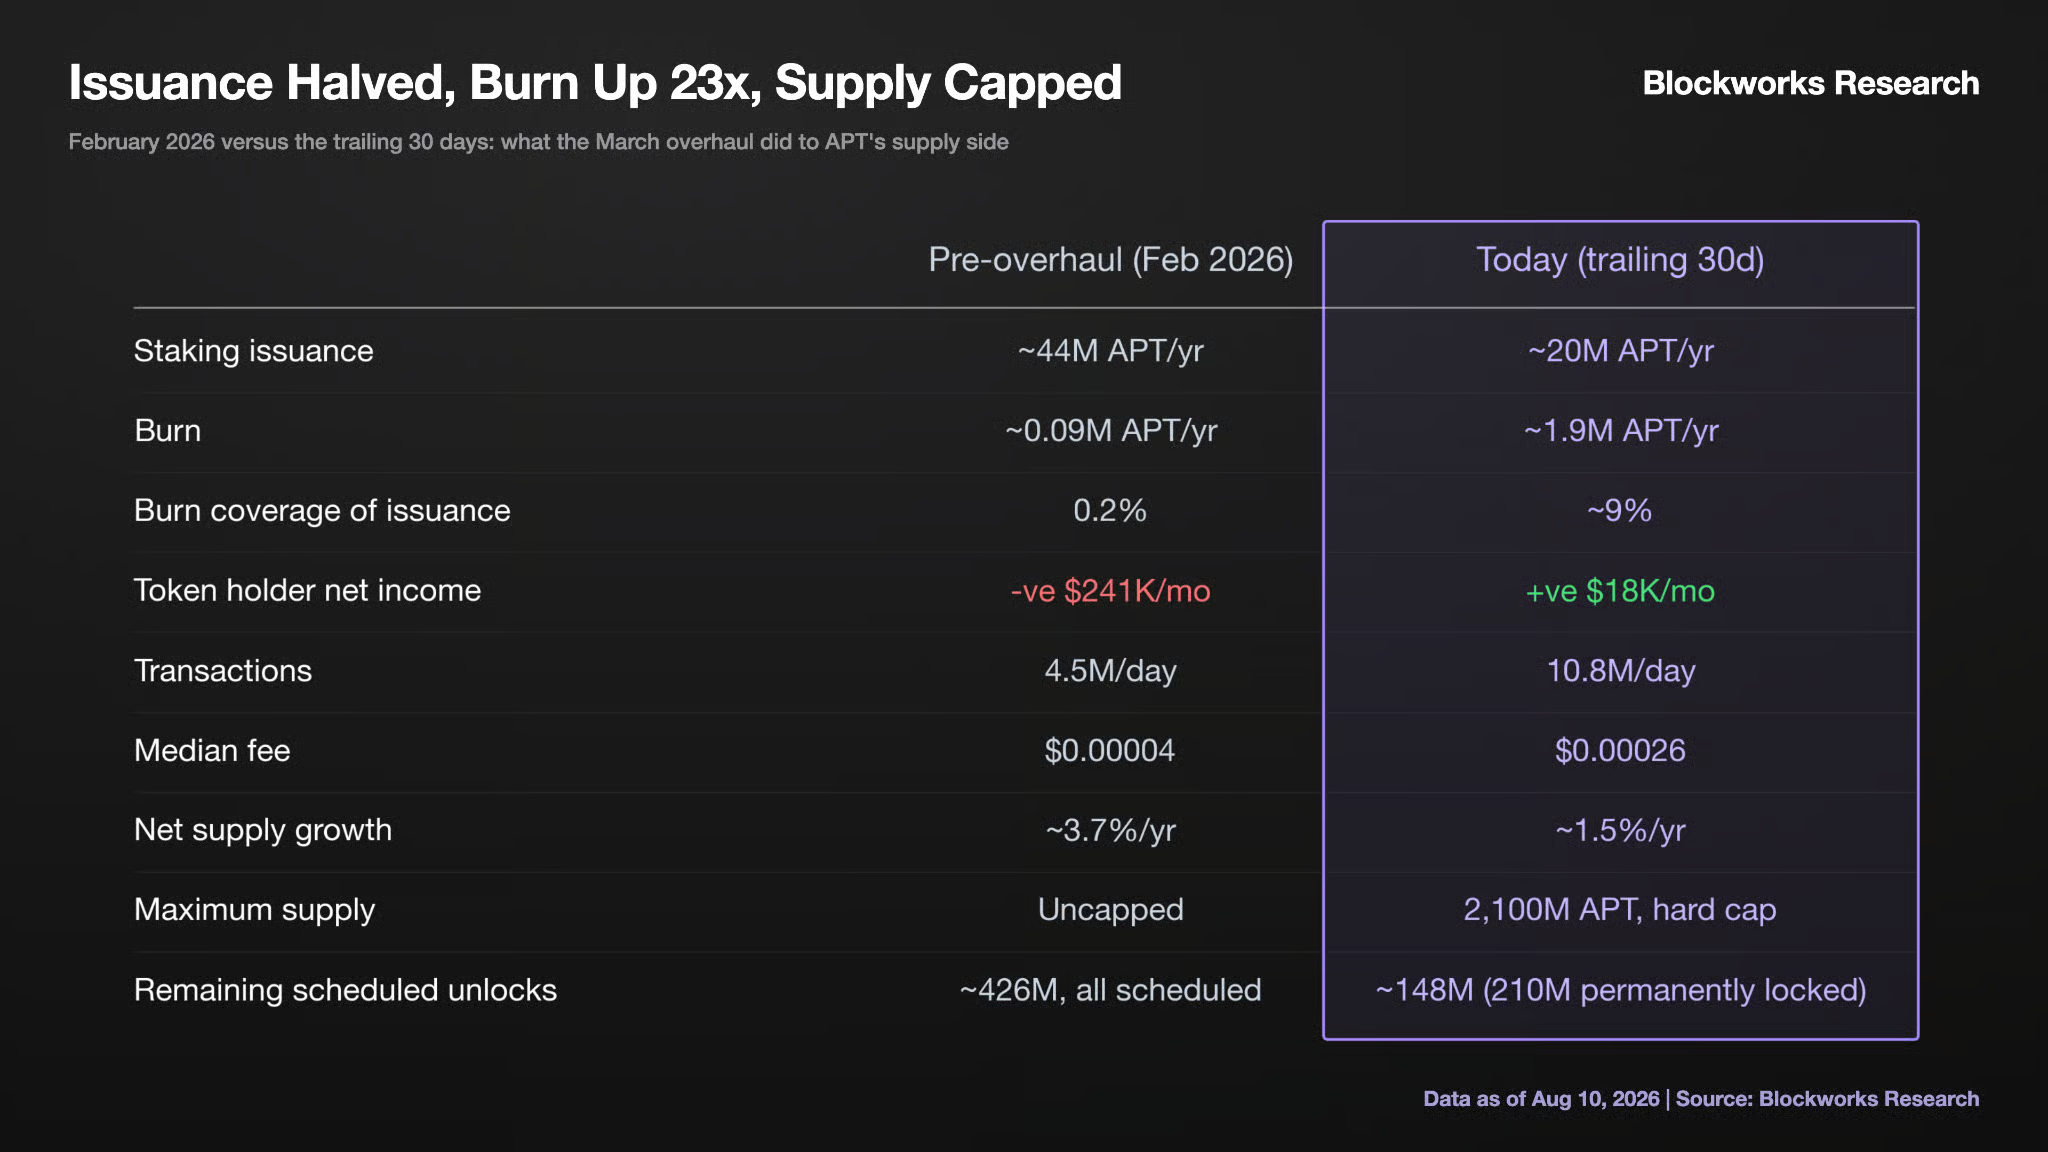Click the Blockworks Research logo text
The image size is (2048, 1152).
tap(1810, 83)
